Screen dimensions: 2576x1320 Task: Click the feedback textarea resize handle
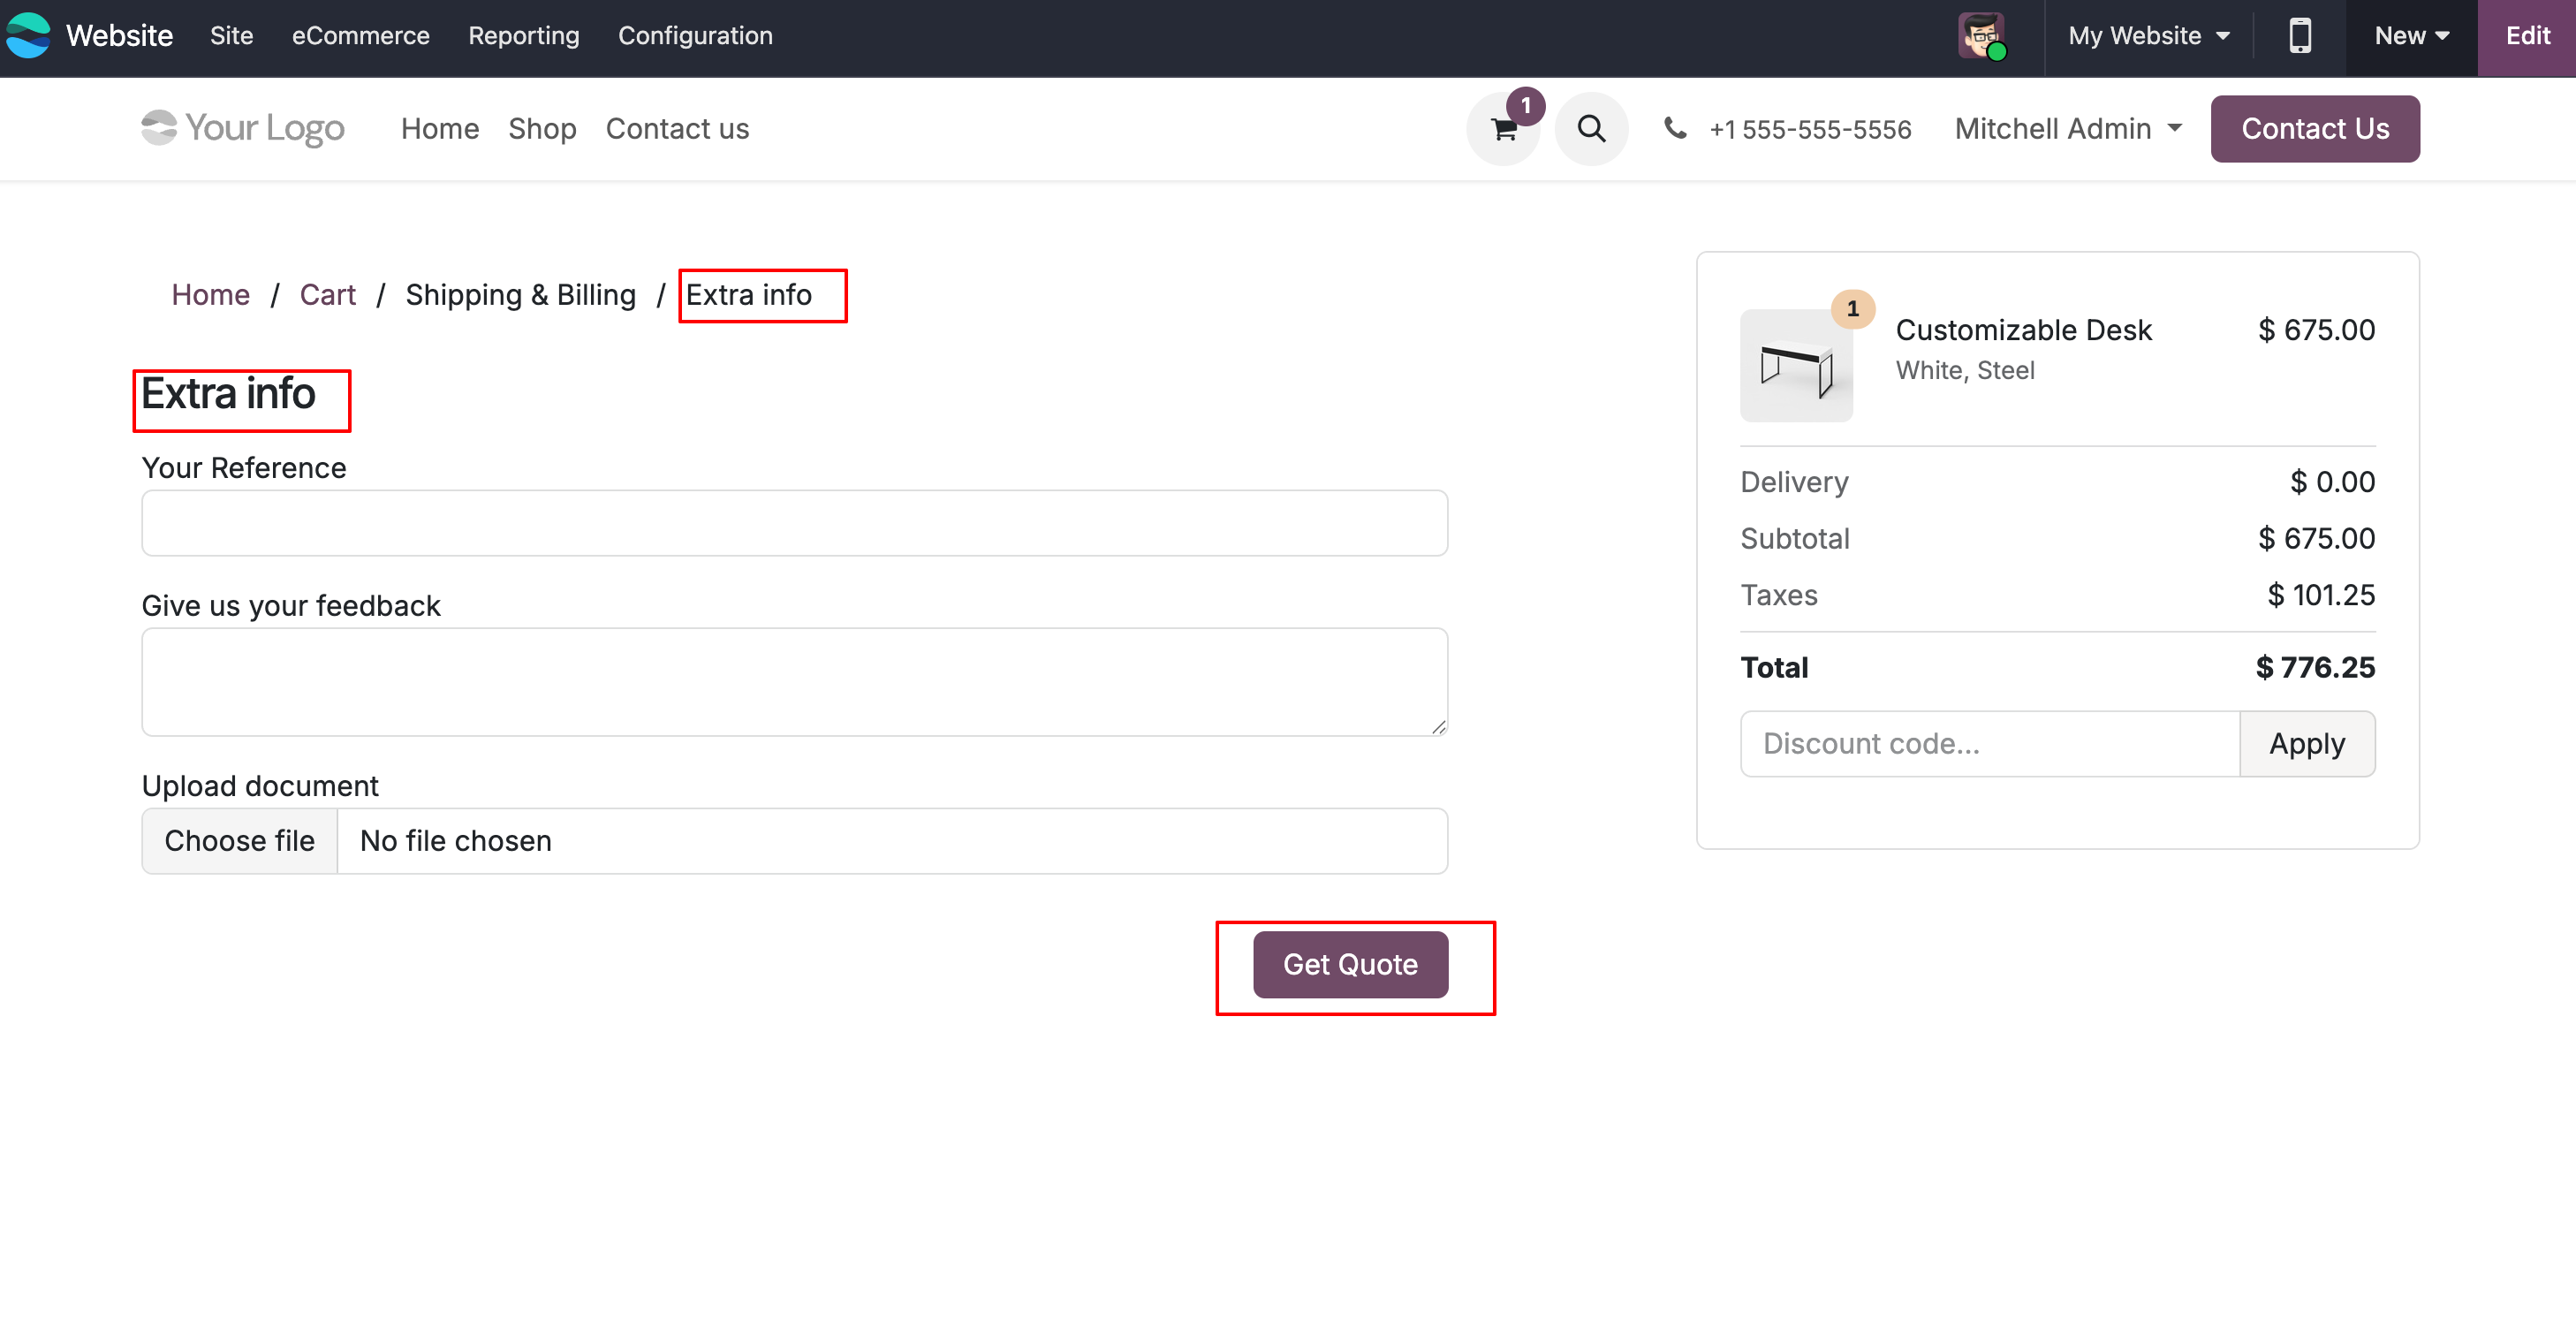click(x=1438, y=727)
